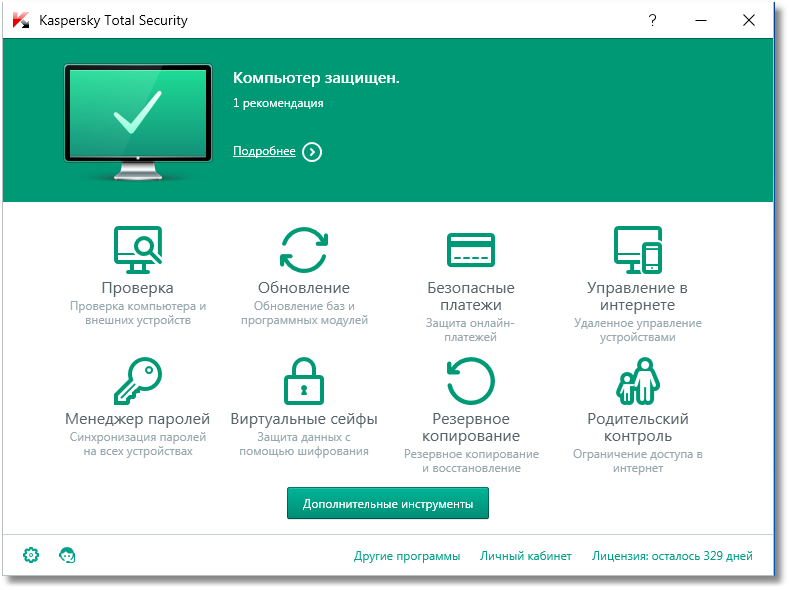
Task: Open the Проверка scan icon
Action: (x=137, y=250)
